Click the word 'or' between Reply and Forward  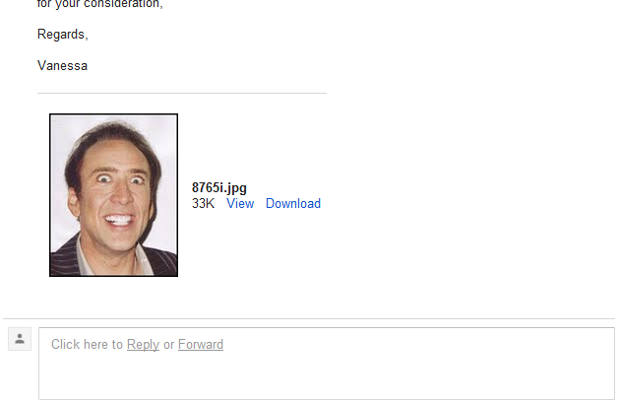click(x=169, y=345)
